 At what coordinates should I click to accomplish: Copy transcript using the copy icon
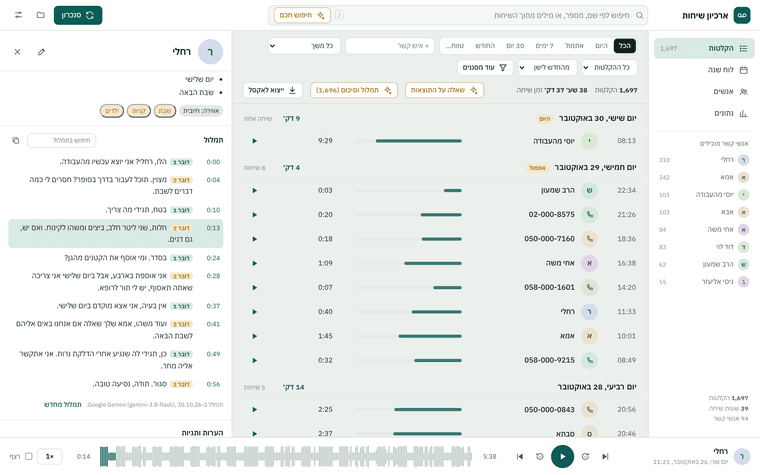(16, 141)
